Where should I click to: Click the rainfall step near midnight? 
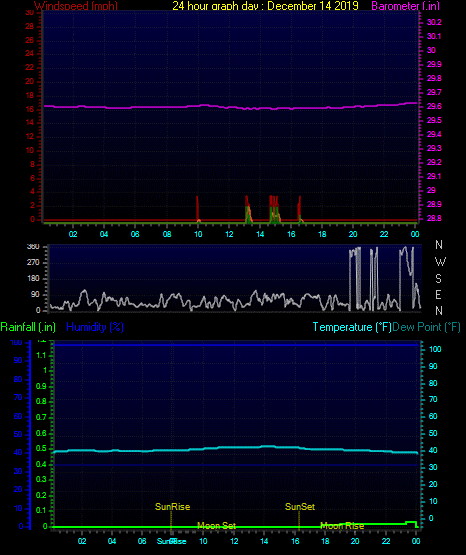[x=411, y=523]
